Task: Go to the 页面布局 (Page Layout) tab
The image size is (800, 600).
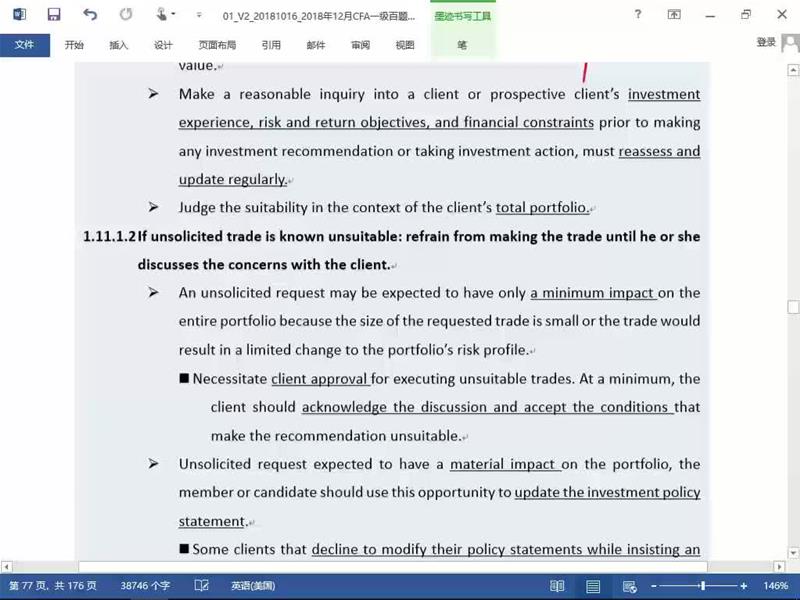Action: pyautogui.click(x=217, y=45)
